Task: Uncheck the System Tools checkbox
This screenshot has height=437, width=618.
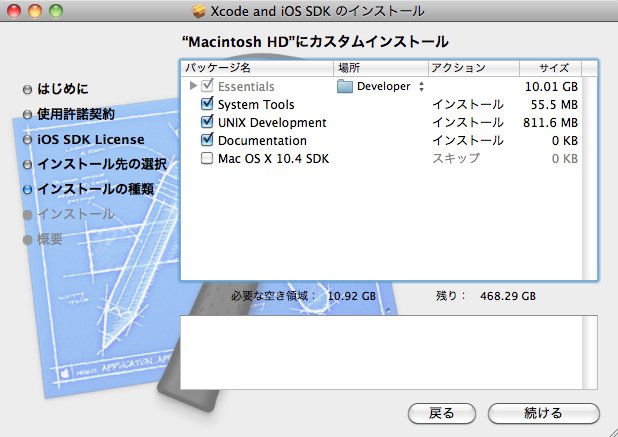Action: (x=207, y=104)
